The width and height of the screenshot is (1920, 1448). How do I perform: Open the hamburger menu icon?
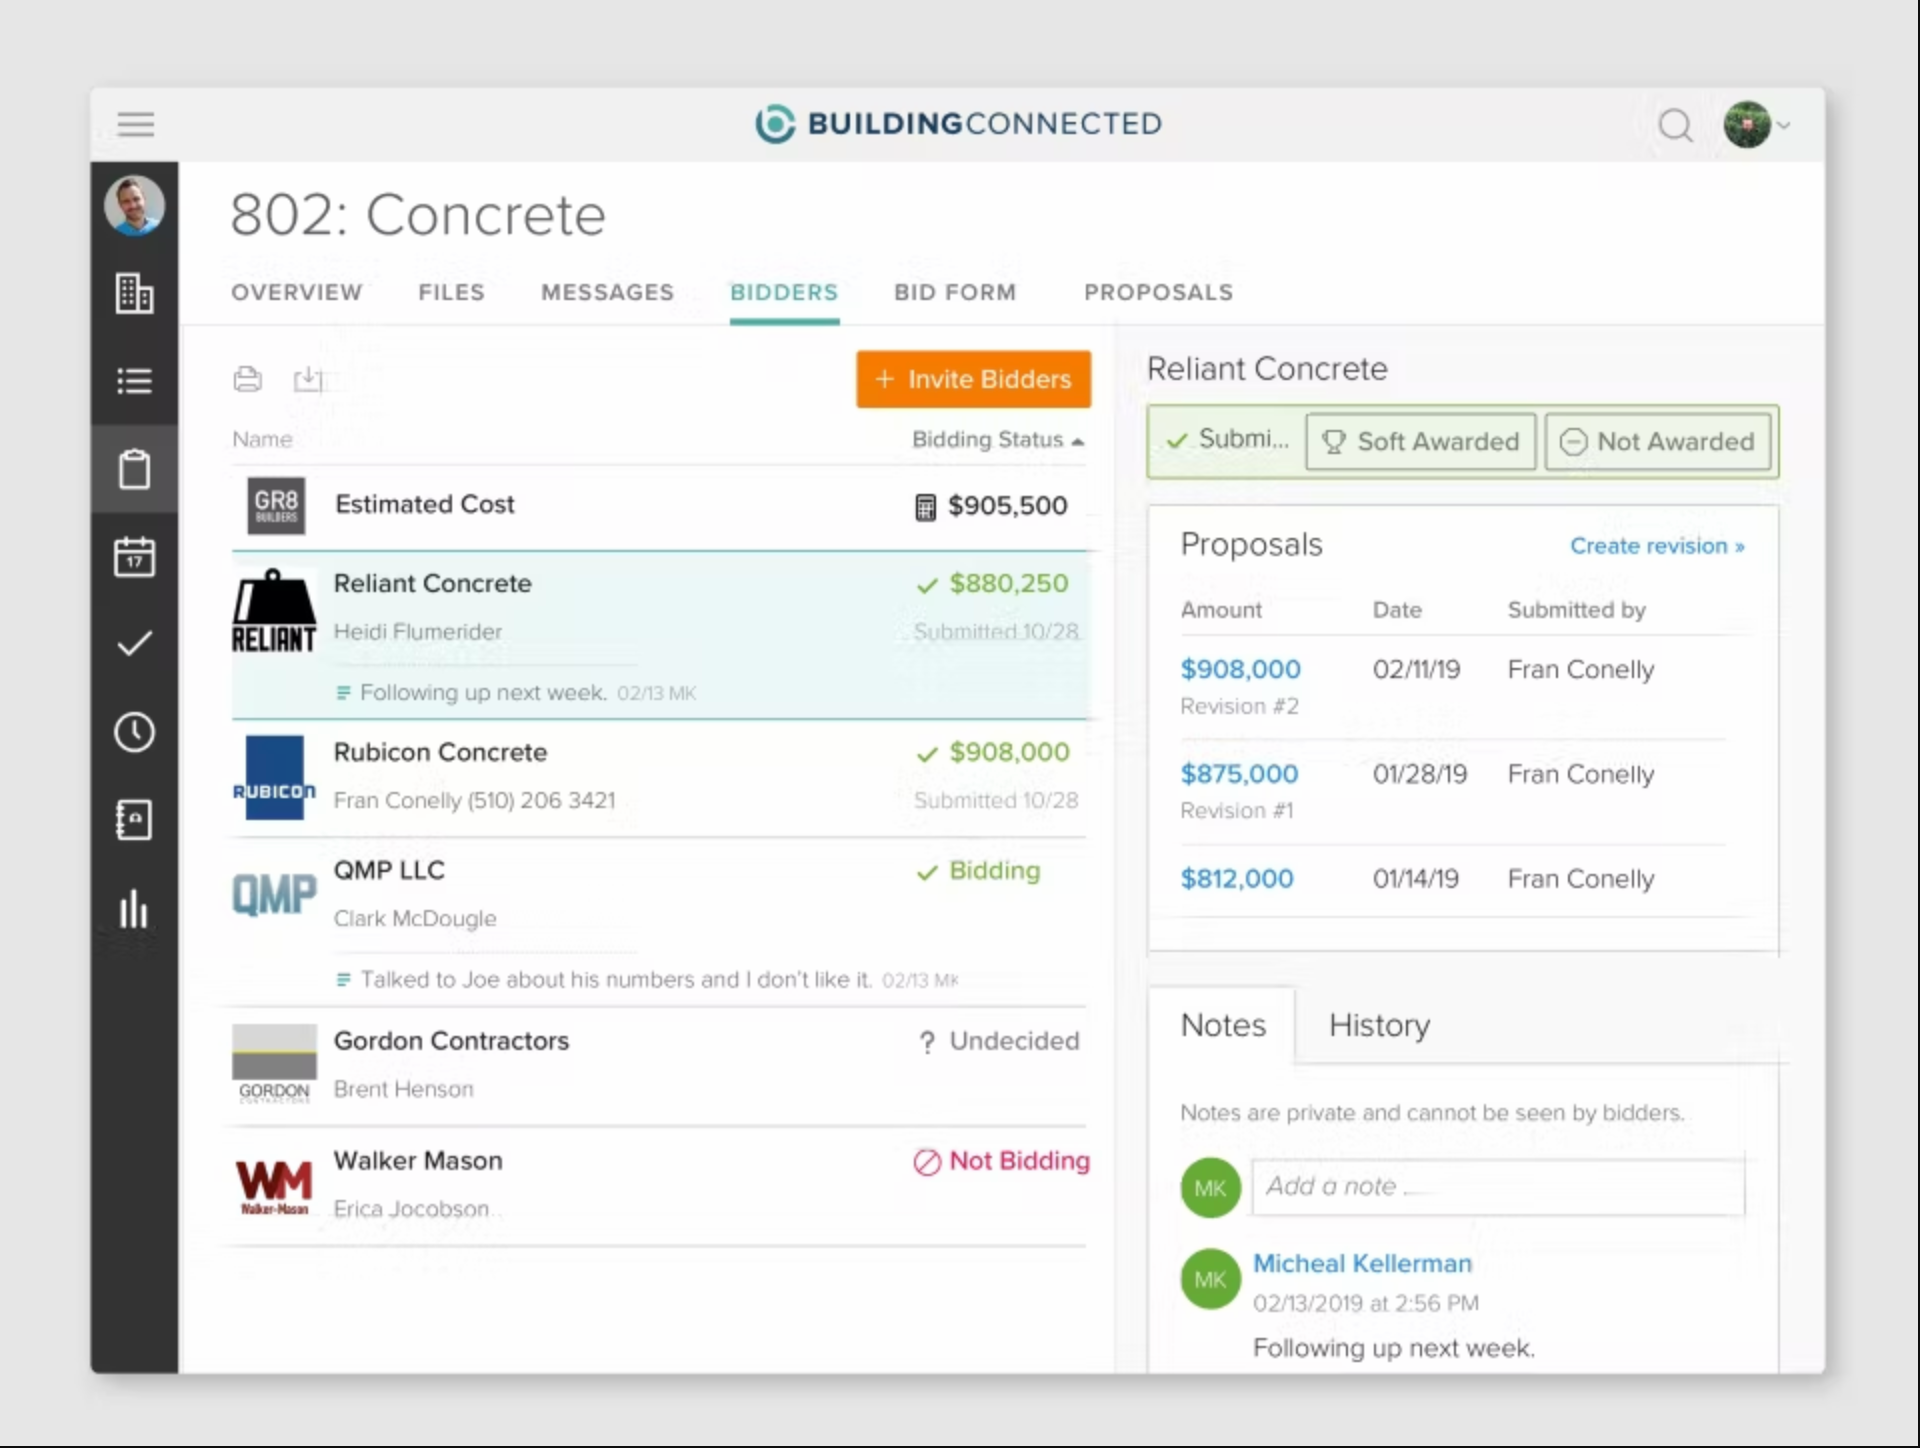pos(135,124)
